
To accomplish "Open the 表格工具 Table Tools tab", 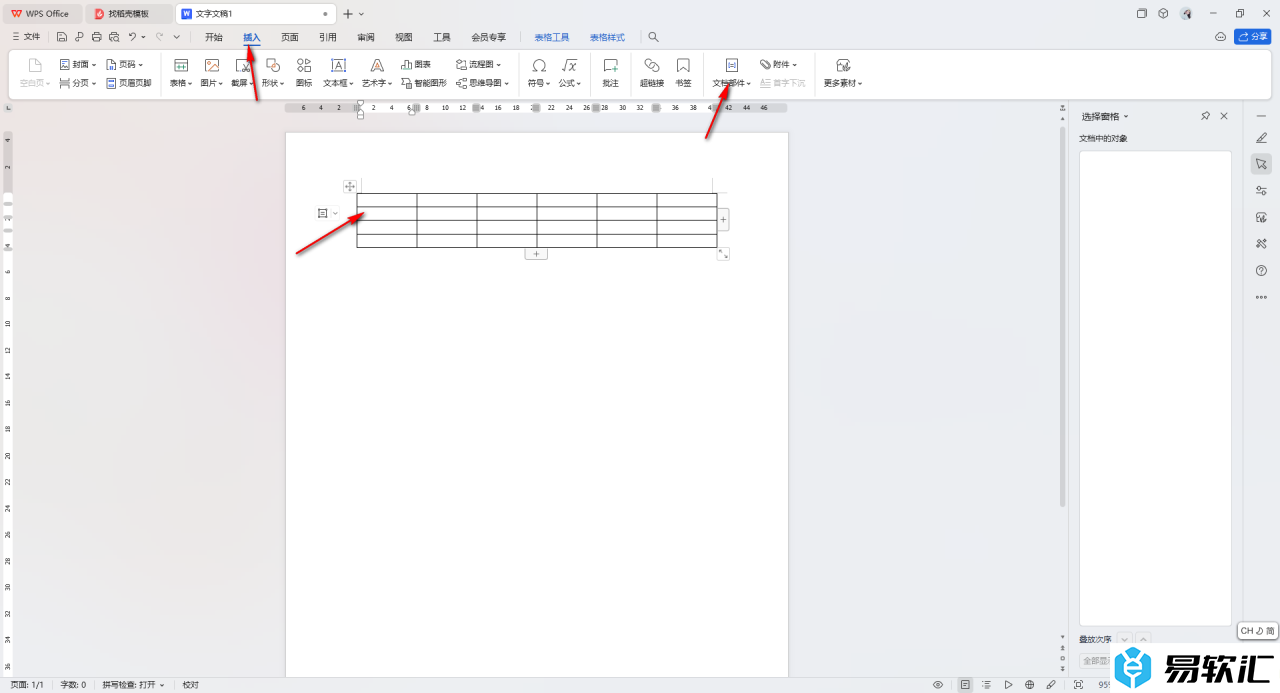I will (552, 37).
